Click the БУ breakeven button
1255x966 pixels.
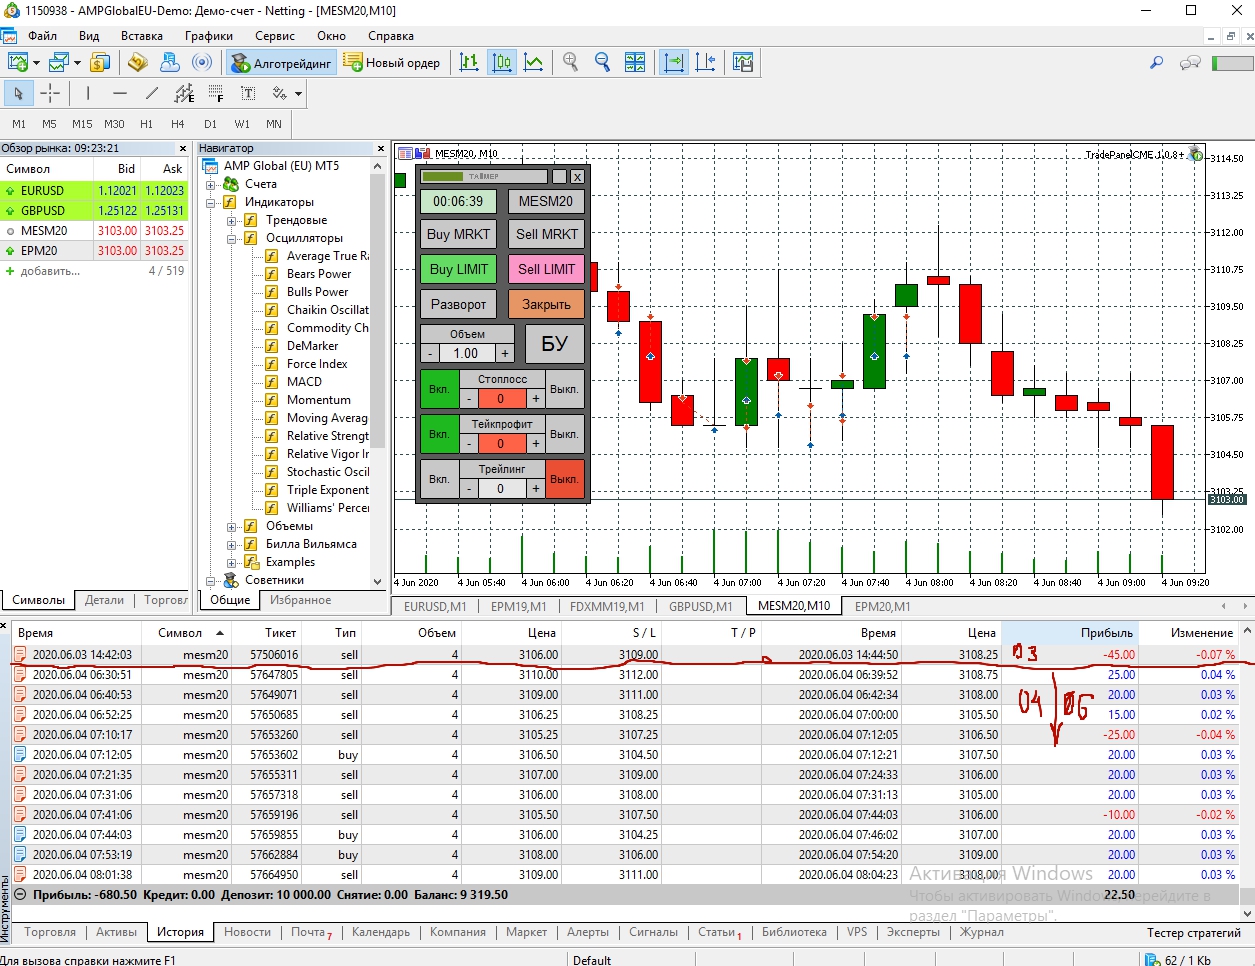555,344
